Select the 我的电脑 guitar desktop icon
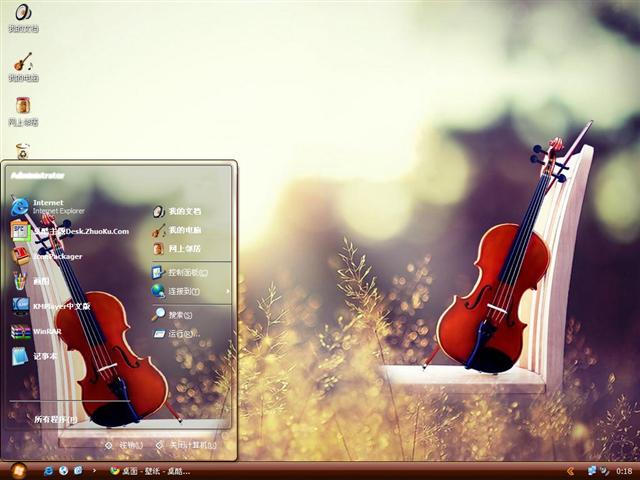This screenshot has height=480, width=640. click(x=23, y=67)
